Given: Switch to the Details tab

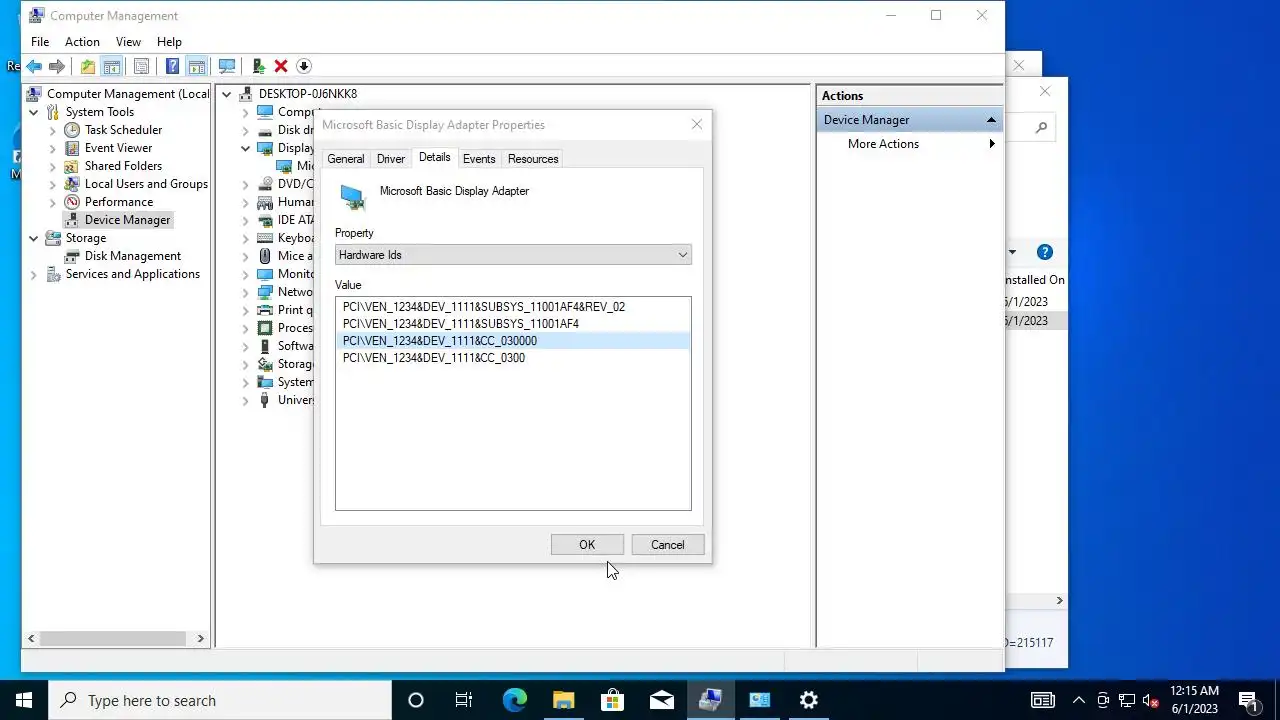Looking at the screenshot, I should [x=434, y=157].
